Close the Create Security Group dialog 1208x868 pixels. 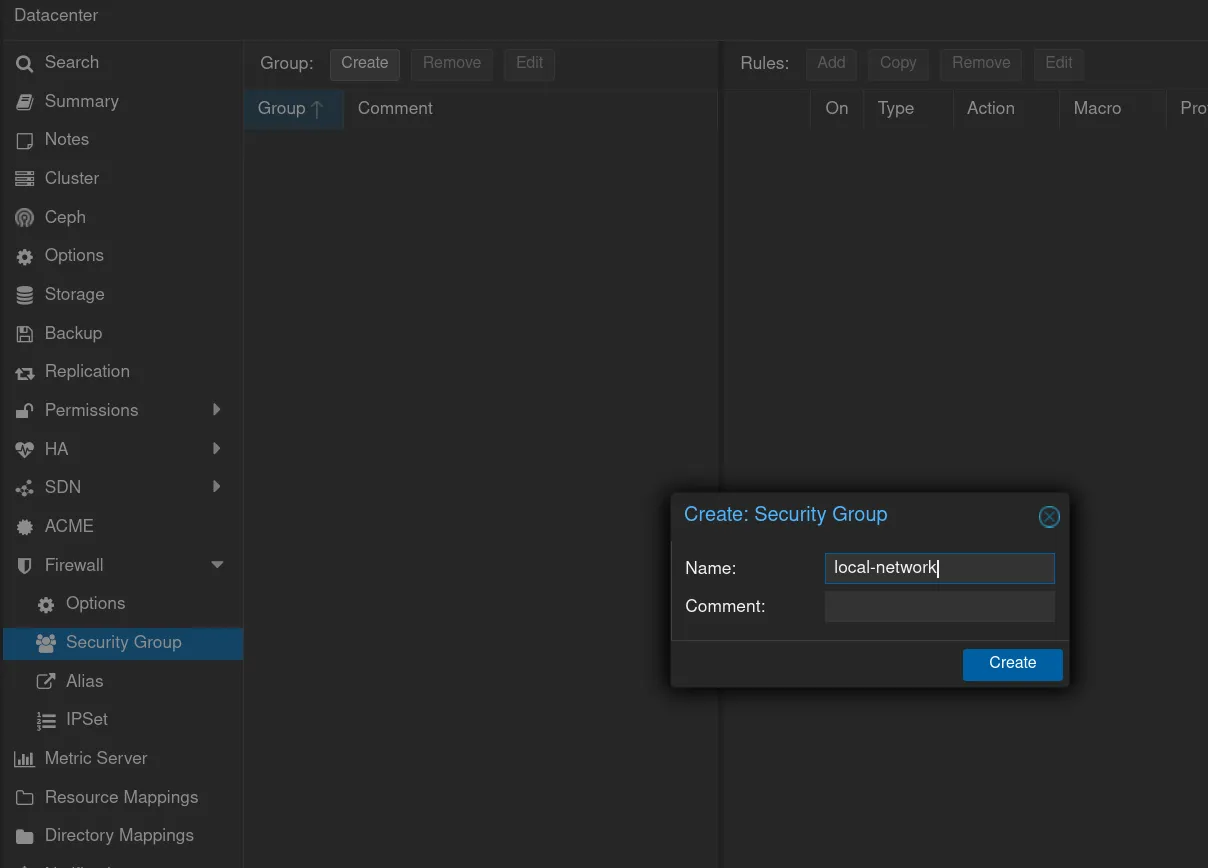click(1049, 516)
